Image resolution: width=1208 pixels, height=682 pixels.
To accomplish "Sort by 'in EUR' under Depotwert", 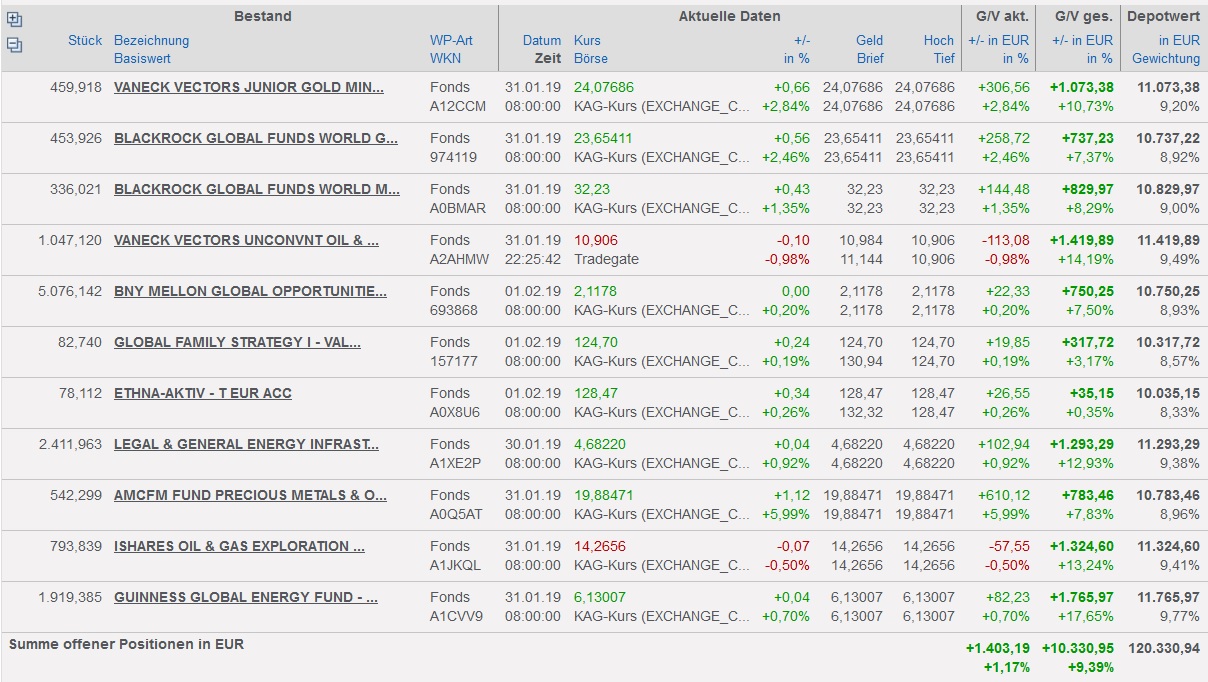I will pos(1179,41).
